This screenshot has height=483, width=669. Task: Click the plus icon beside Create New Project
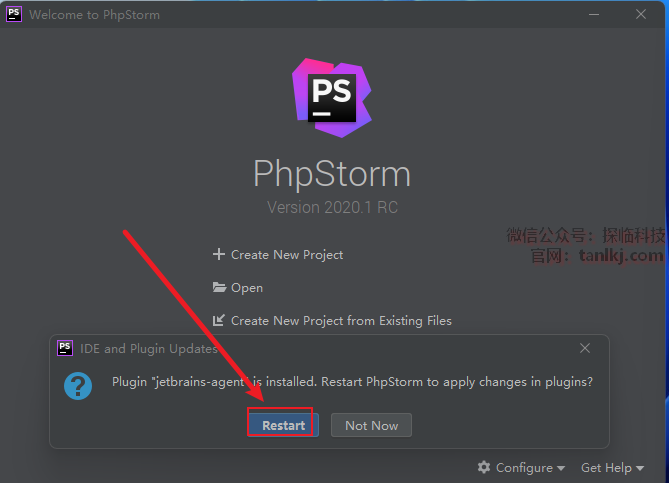point(219,255)
